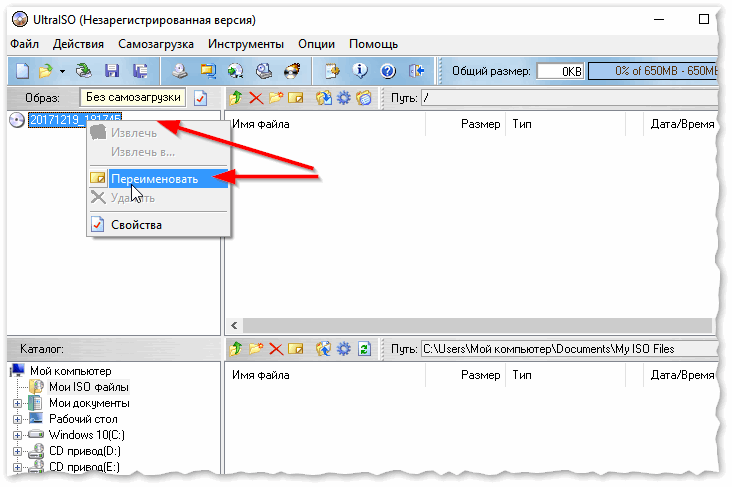Click the image pane Путь field showing /

tap(570, 98)
